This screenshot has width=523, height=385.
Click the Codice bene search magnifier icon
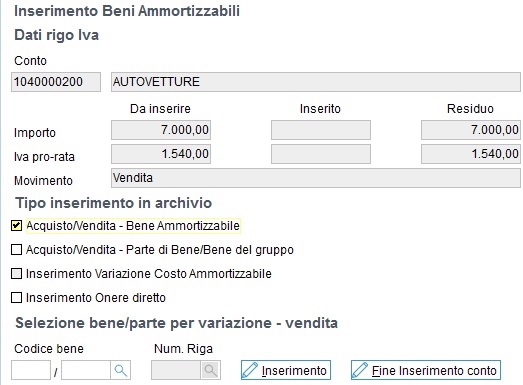[x=120, y=370]
